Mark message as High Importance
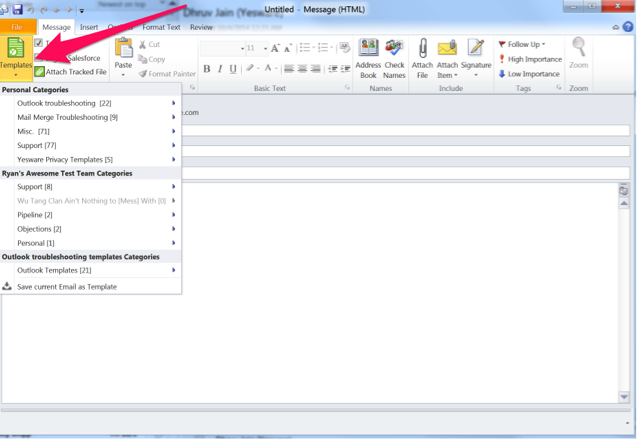Screen dimensions: 637x439 [x=530, y=59]
